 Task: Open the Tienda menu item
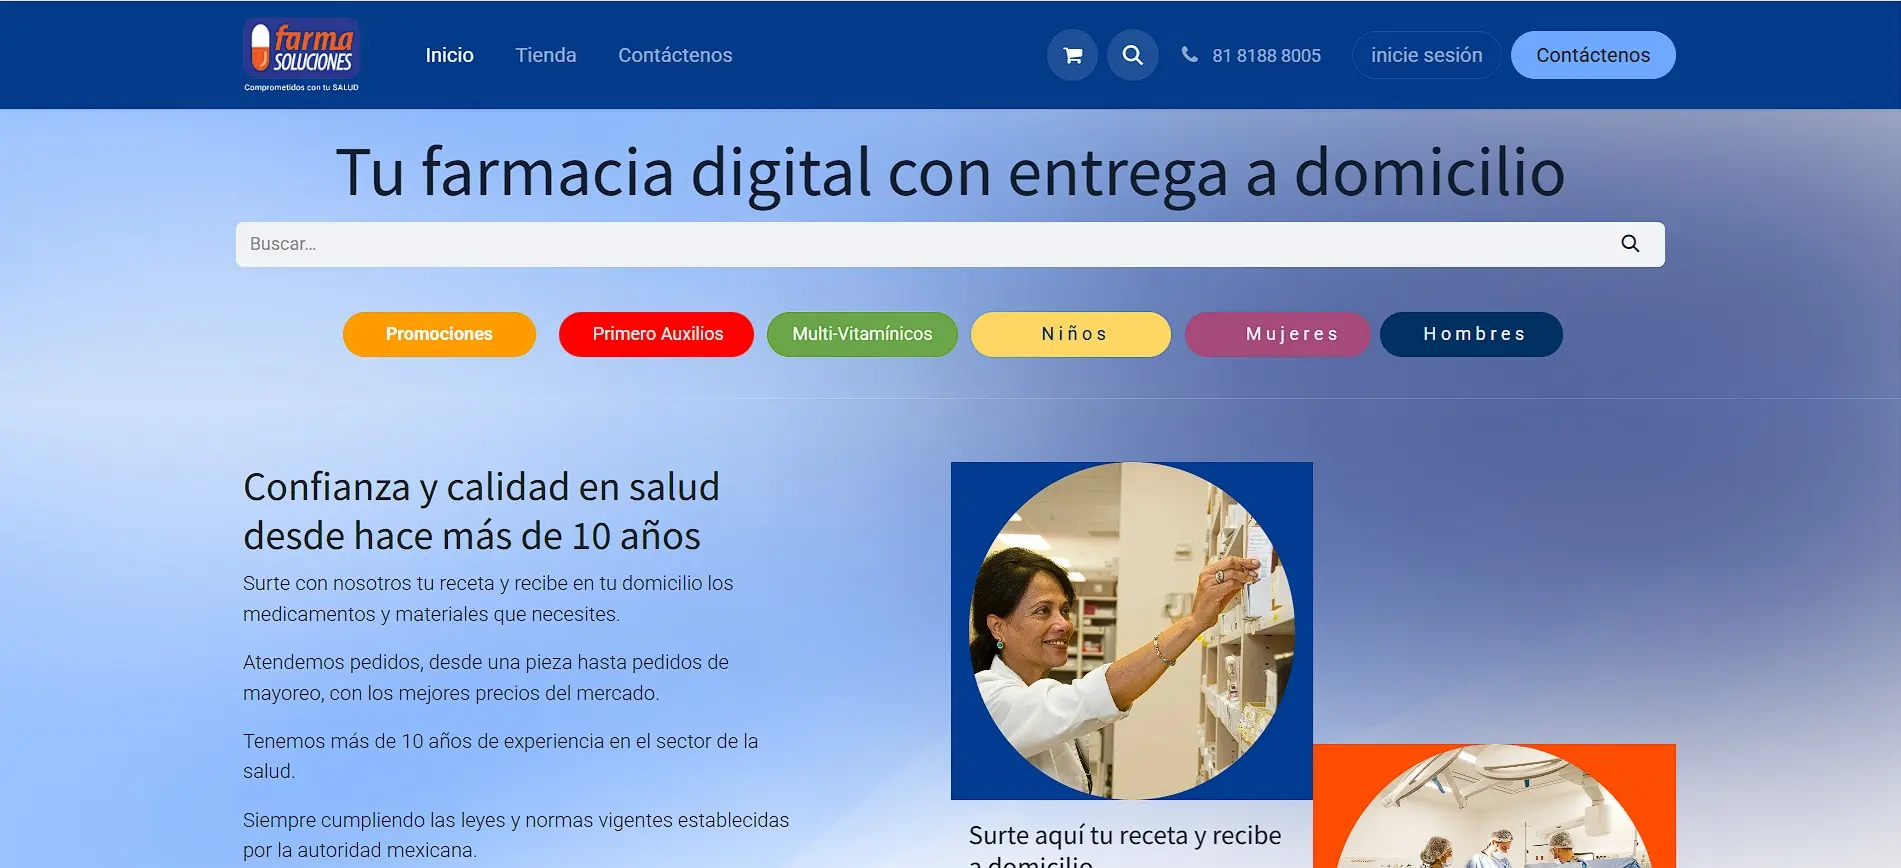coord(545,55)
